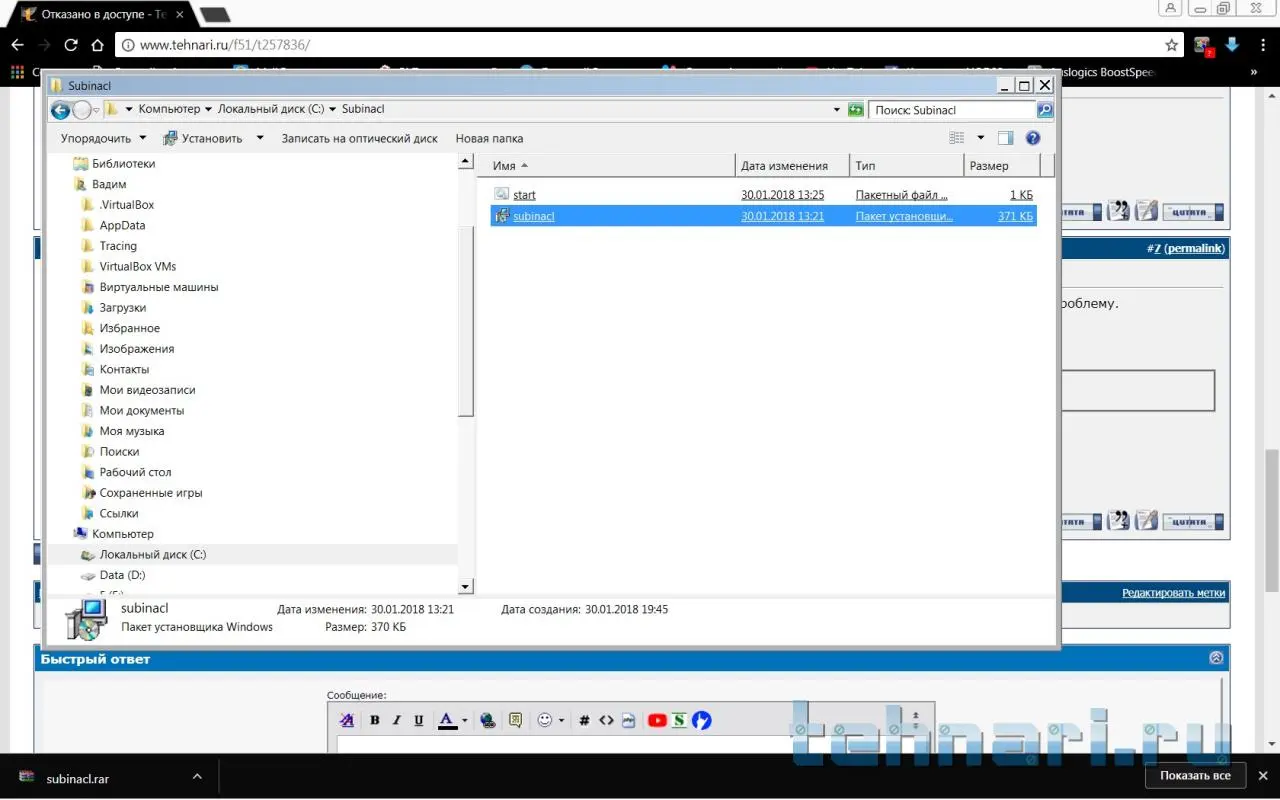Click the Редактировать метки link
The image size is (1280, 800).
coord(1173,593)
